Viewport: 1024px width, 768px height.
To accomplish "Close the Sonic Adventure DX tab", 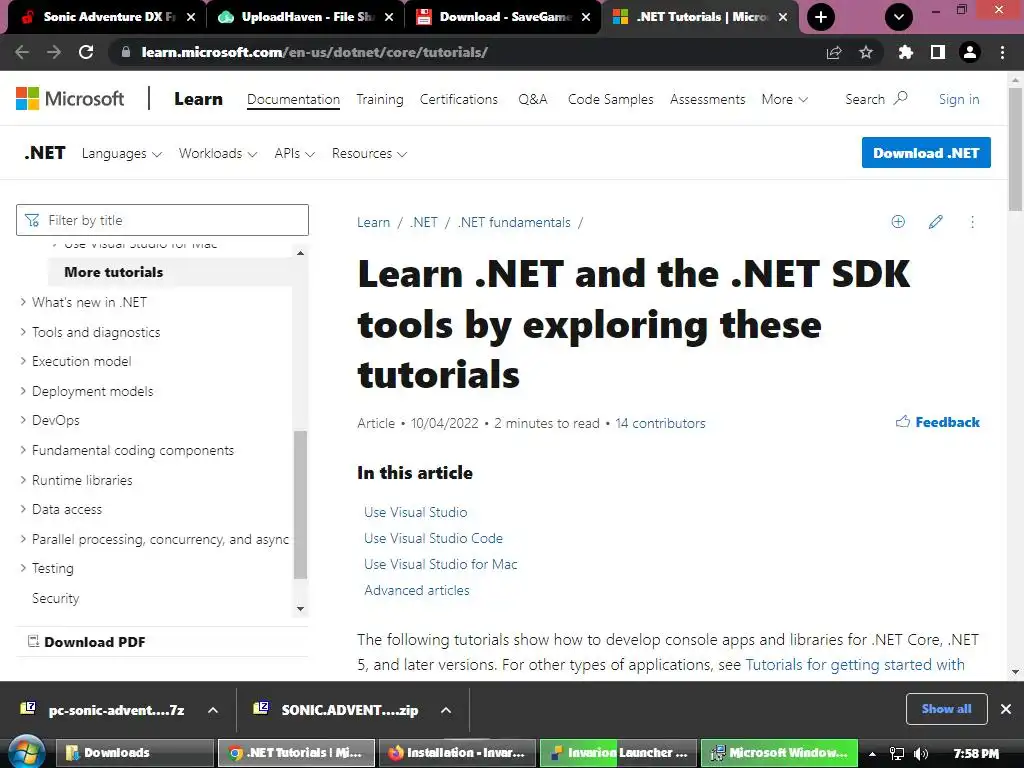I will click(191, 17).
